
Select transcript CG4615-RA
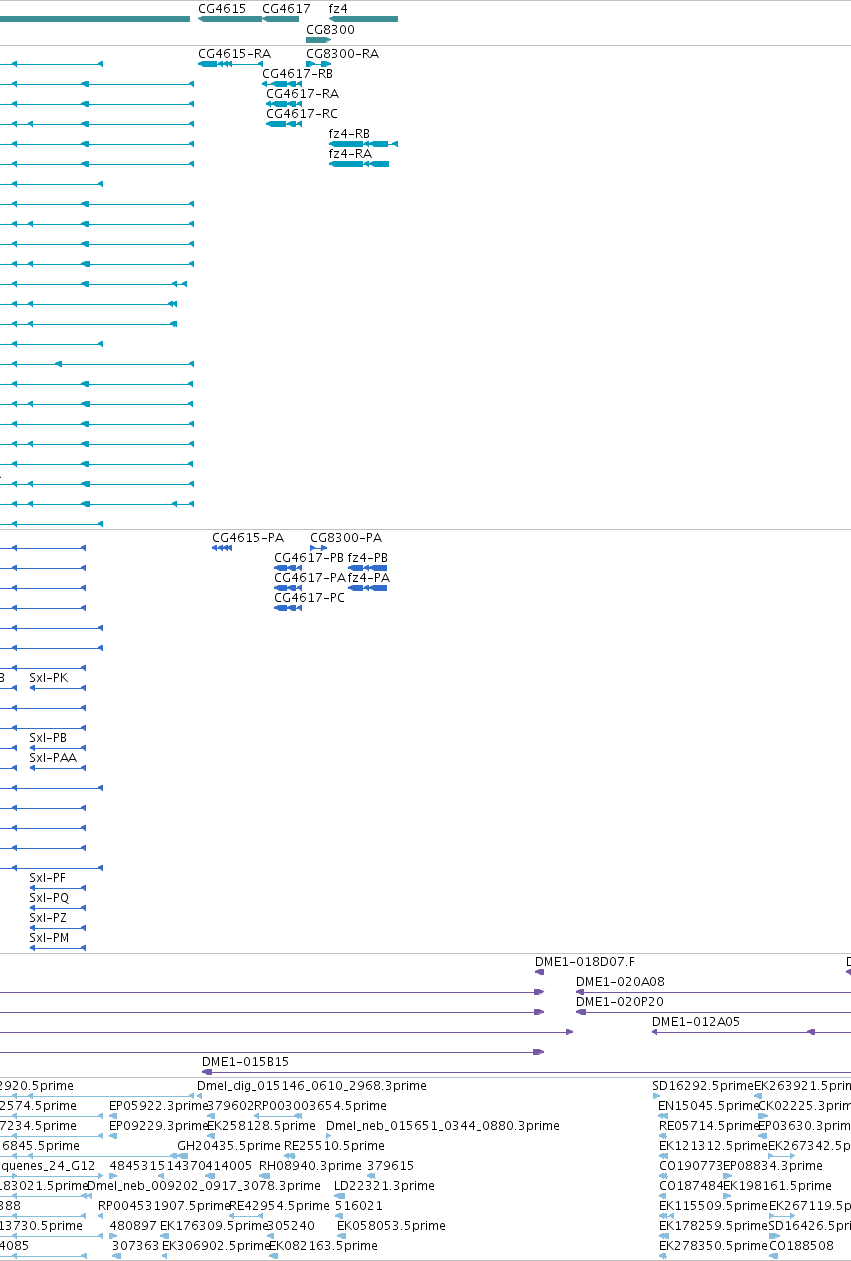pos(234,54)
